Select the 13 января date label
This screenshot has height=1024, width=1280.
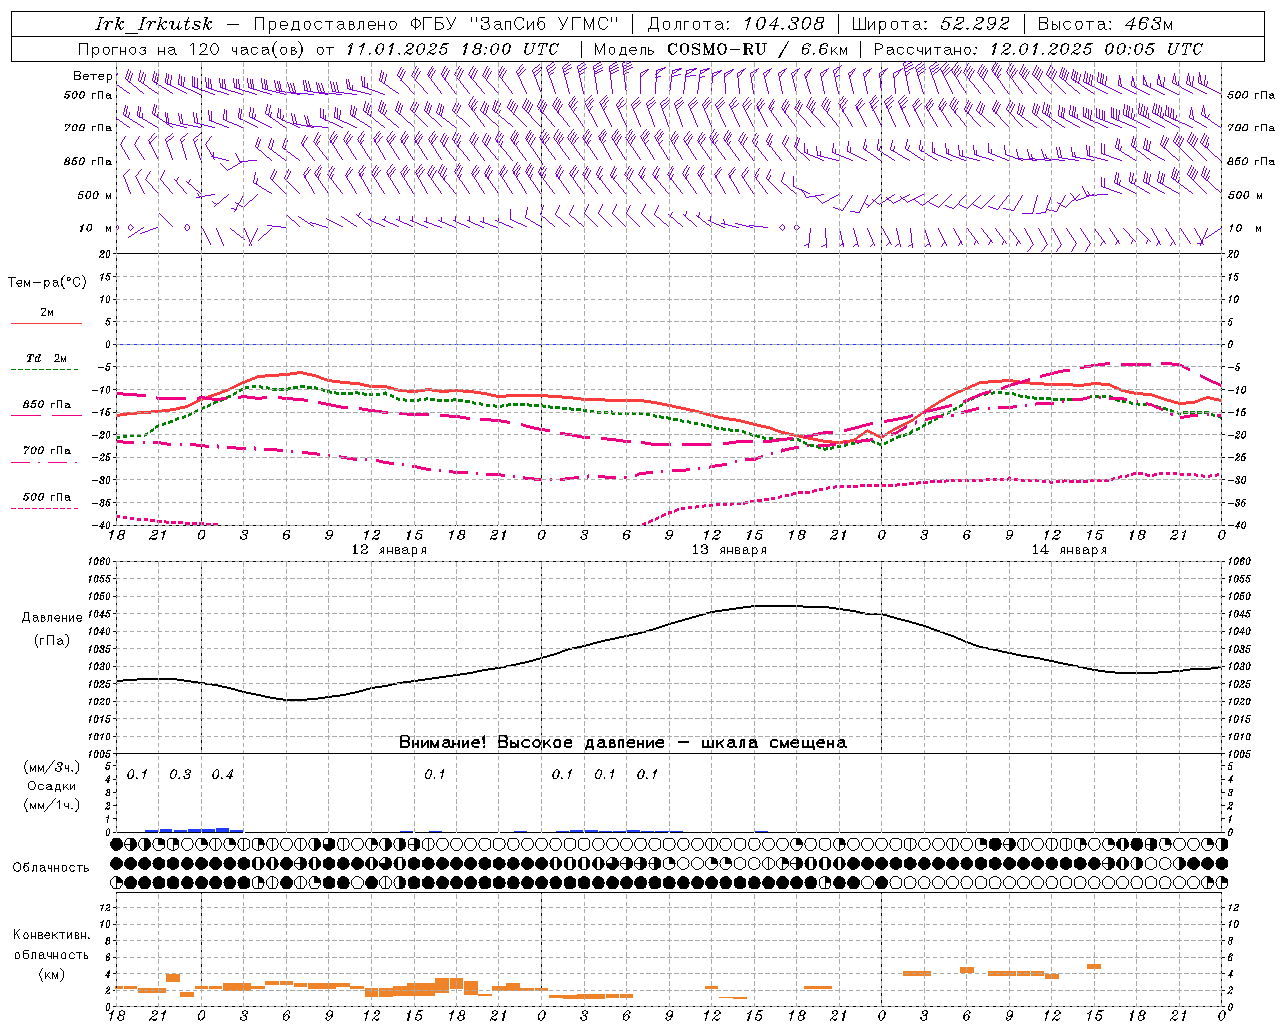[x=729, y=550]
